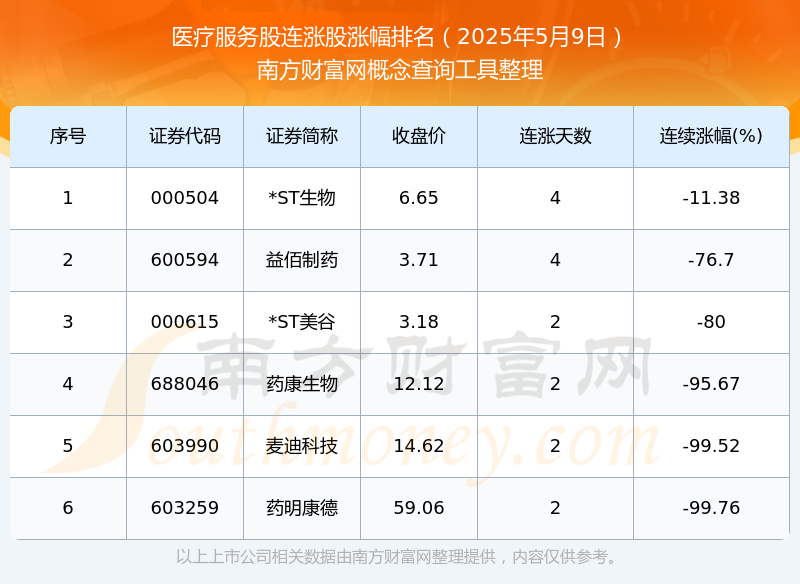800x584 pixels.
Task: Click stock name 麦迪科技
Action: click(302, 446)
